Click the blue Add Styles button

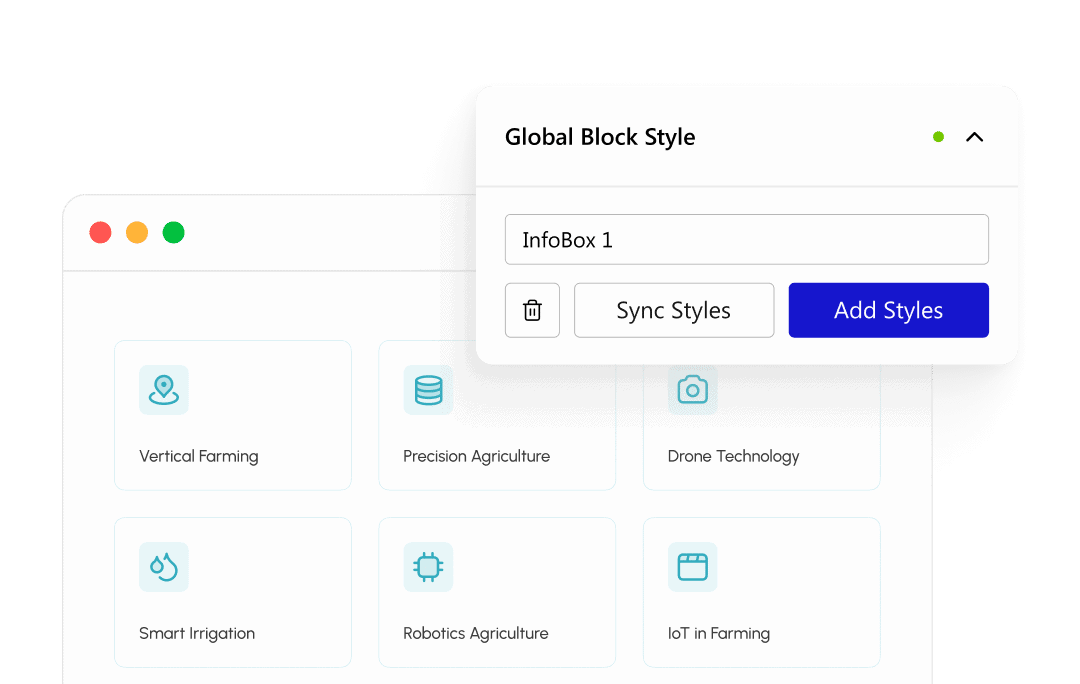(889, 310)
